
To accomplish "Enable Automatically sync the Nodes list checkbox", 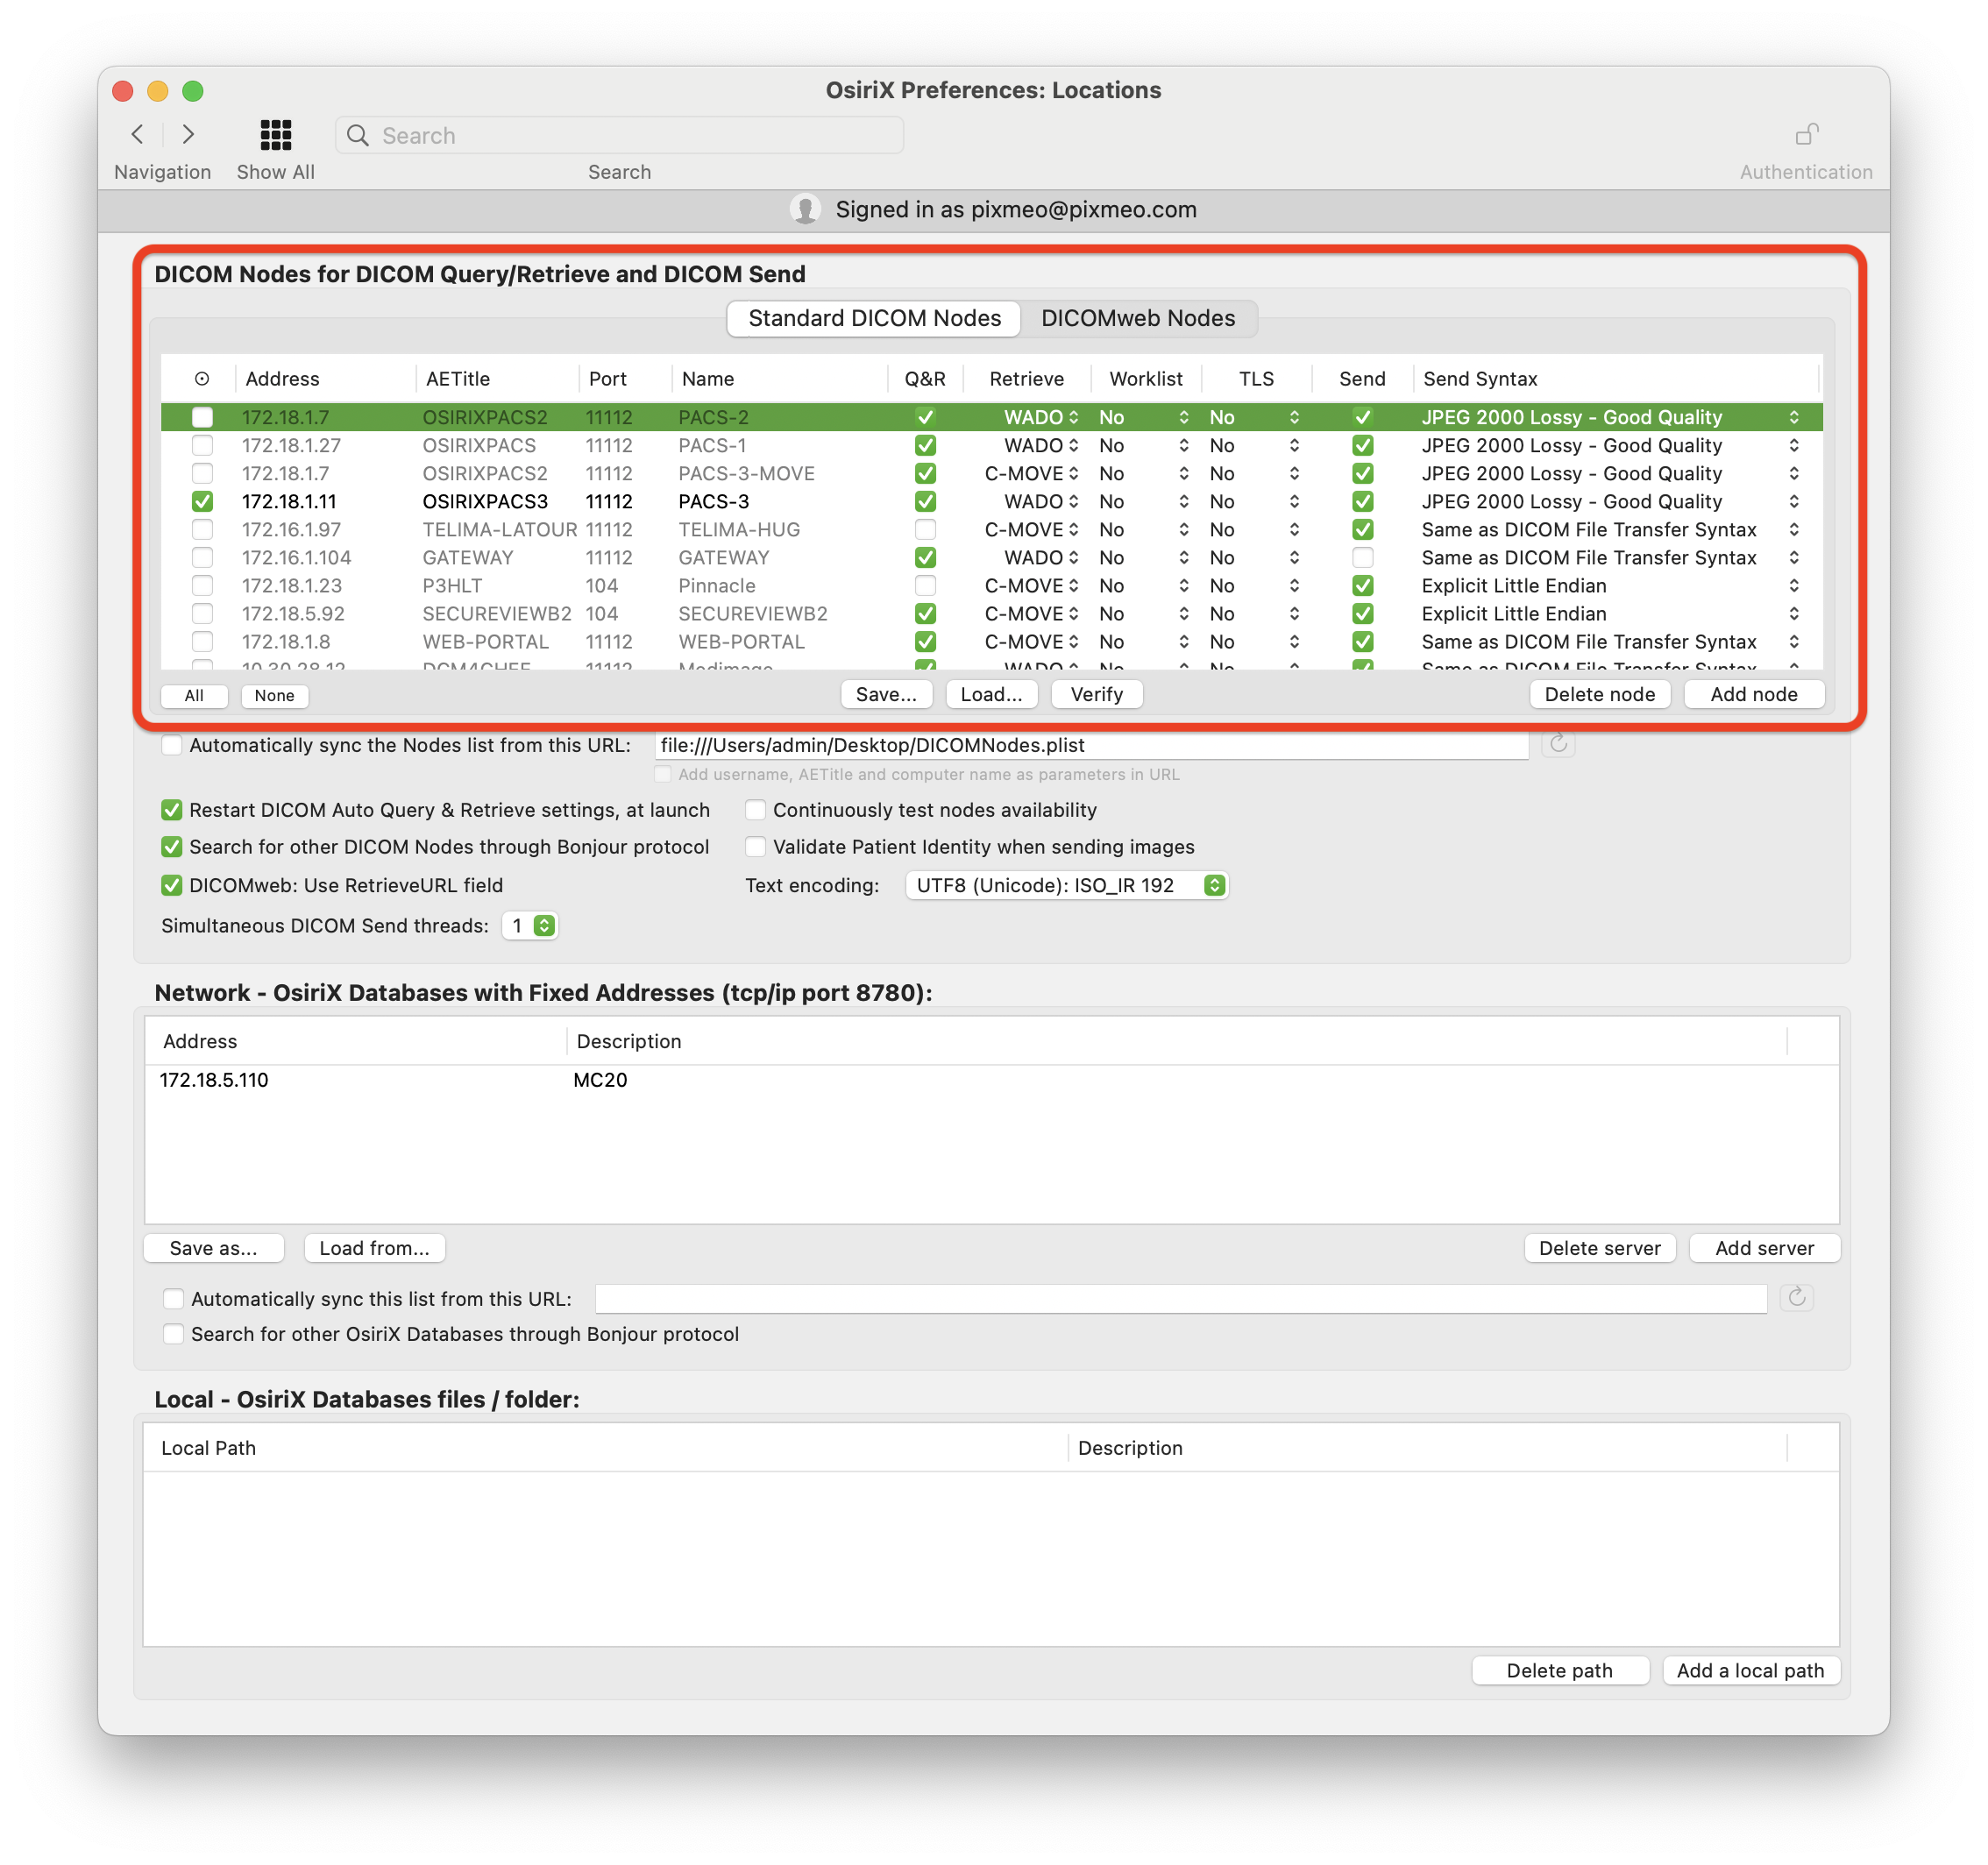I will [172, 745].
